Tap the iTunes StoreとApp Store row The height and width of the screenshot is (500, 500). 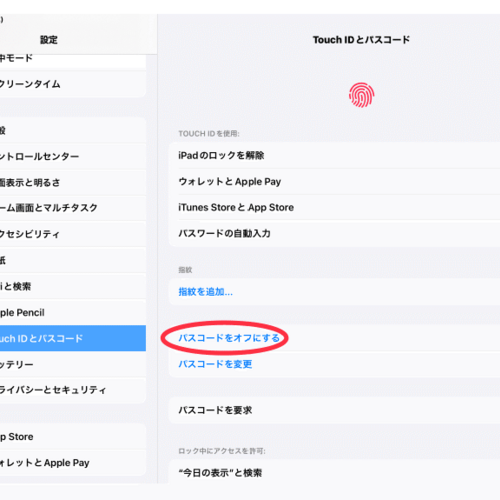[x=334, y=207]
